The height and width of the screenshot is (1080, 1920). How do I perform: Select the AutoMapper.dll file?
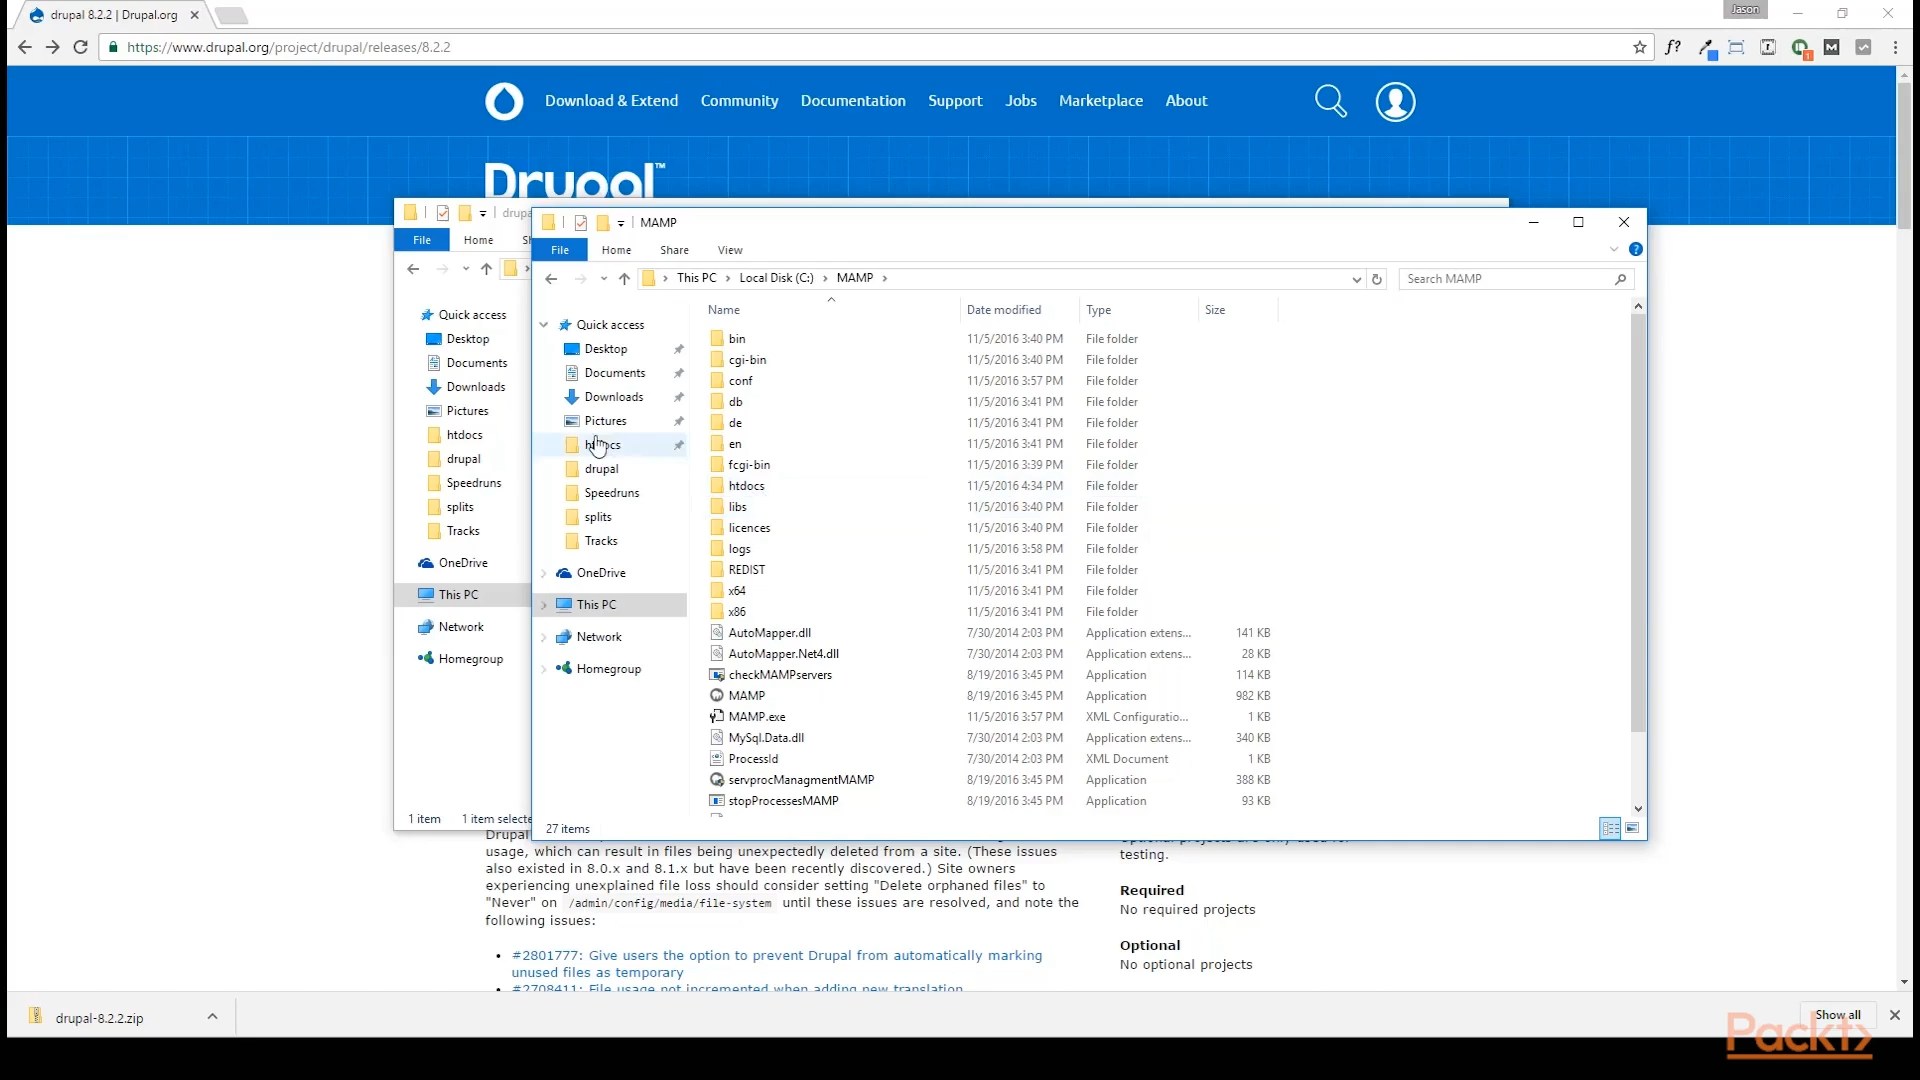coord(769,633)
